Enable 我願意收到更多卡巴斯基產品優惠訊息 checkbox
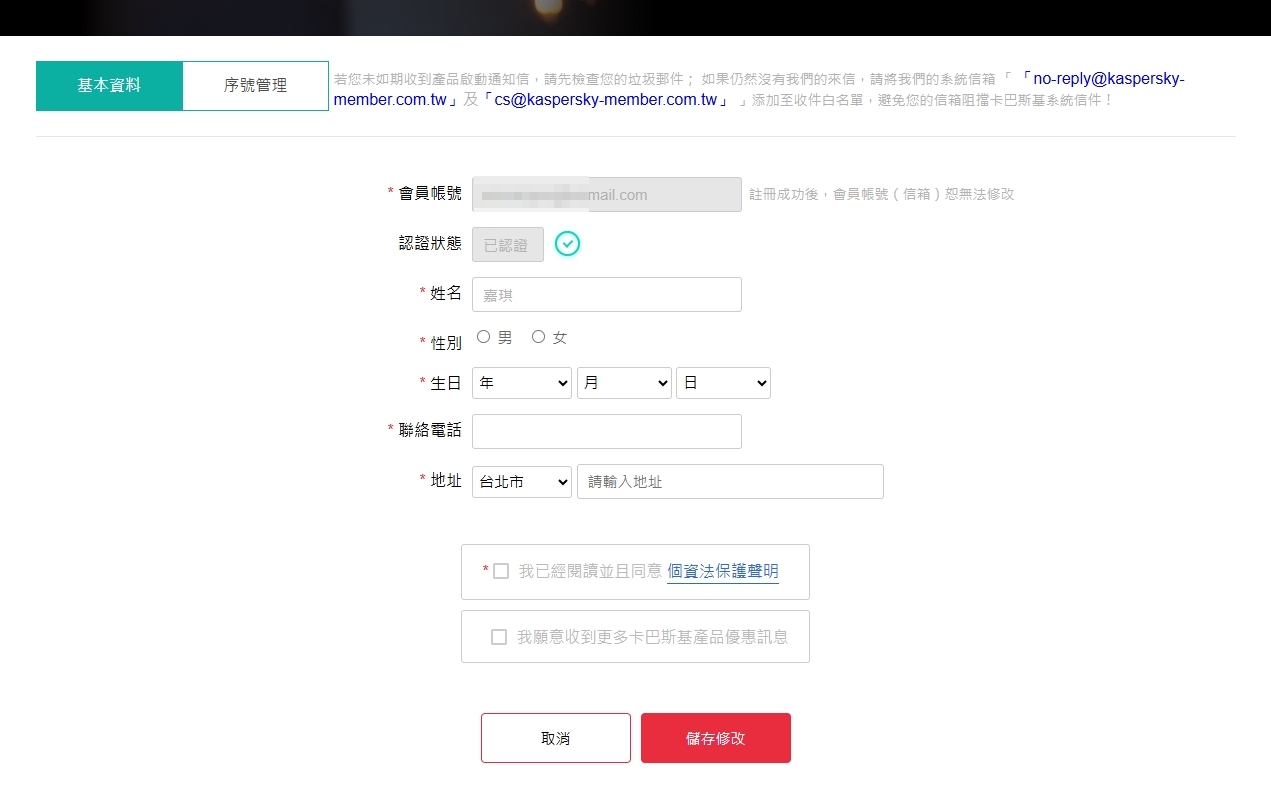1271x795 pixels. 499,637
